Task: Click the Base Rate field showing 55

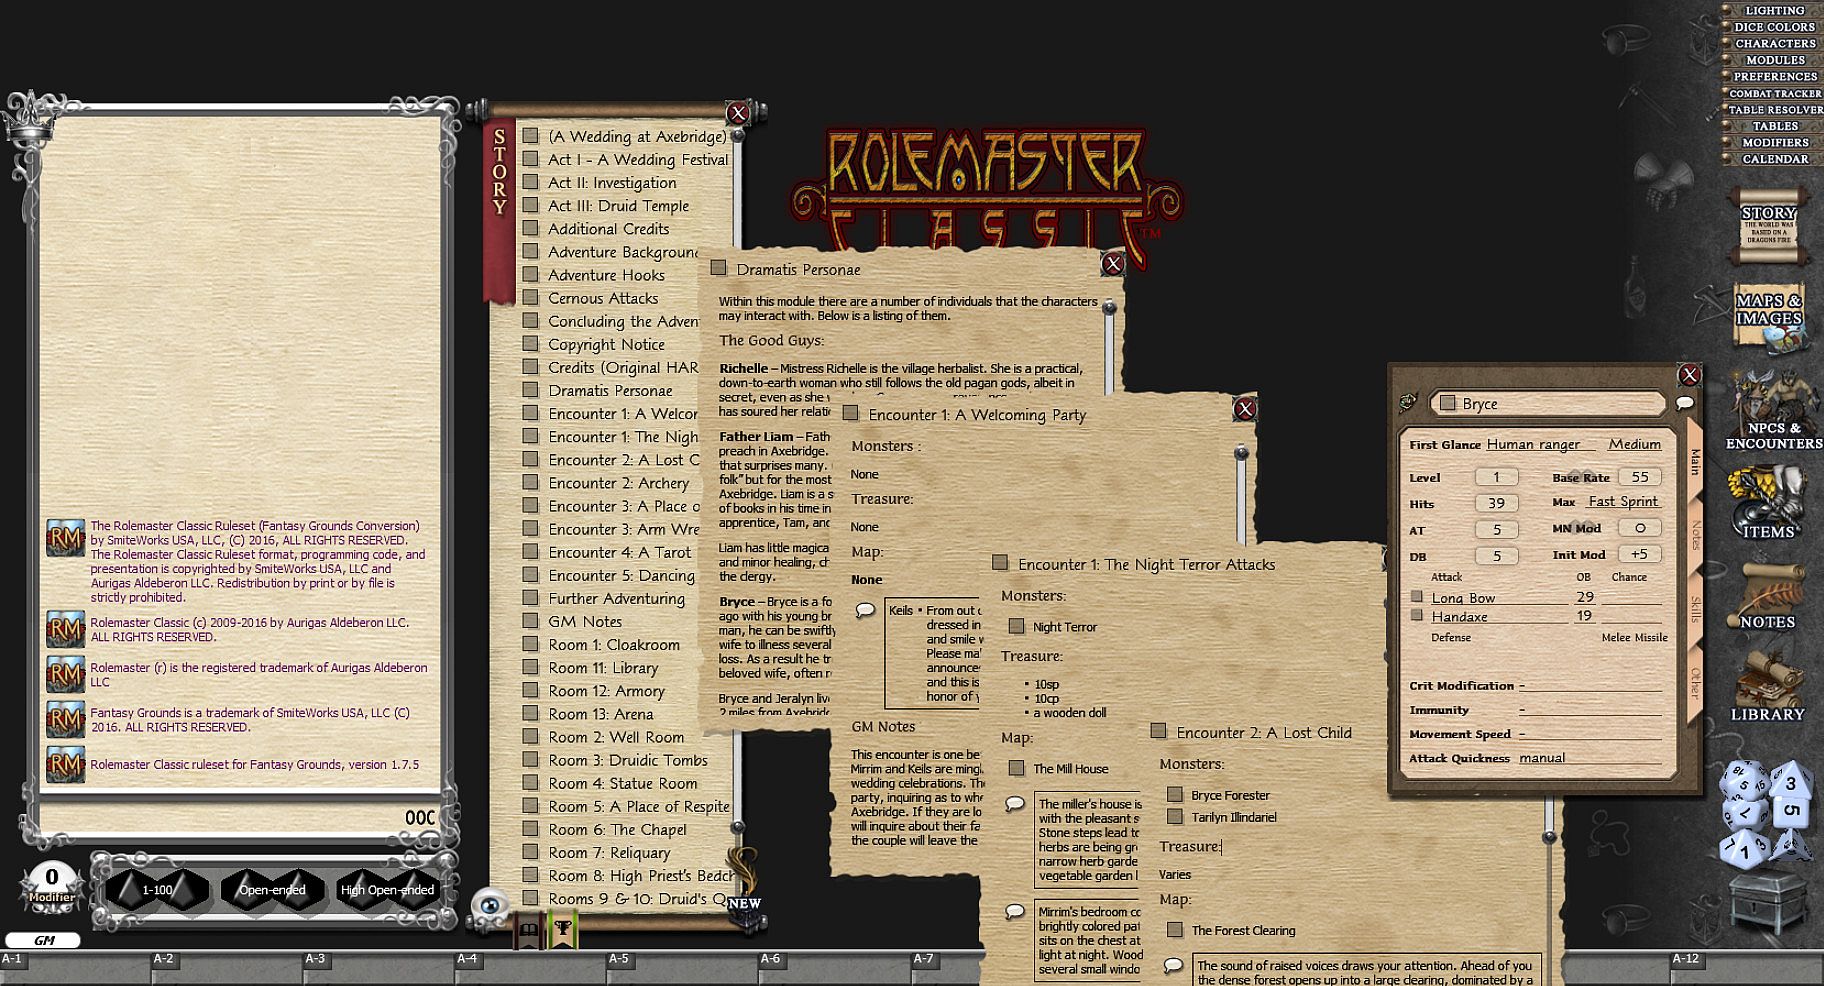Action: pyautogui.click(x=1639, y=477)
